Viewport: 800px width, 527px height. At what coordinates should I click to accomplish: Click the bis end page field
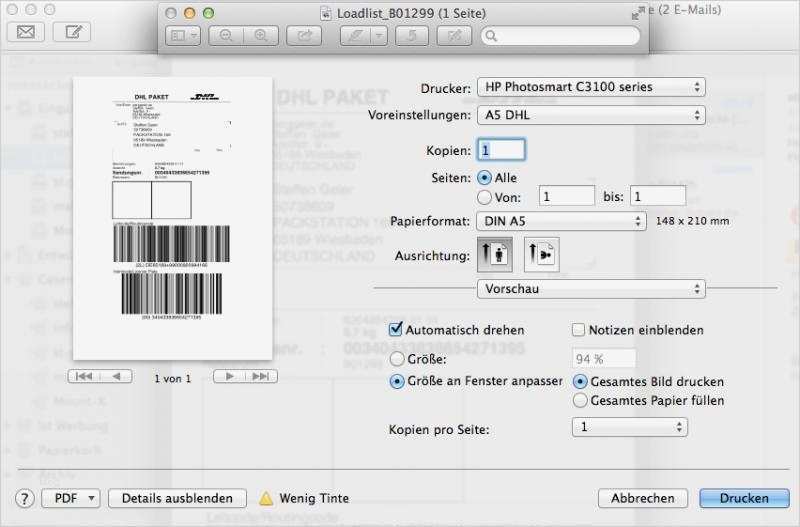coord(658,196)
